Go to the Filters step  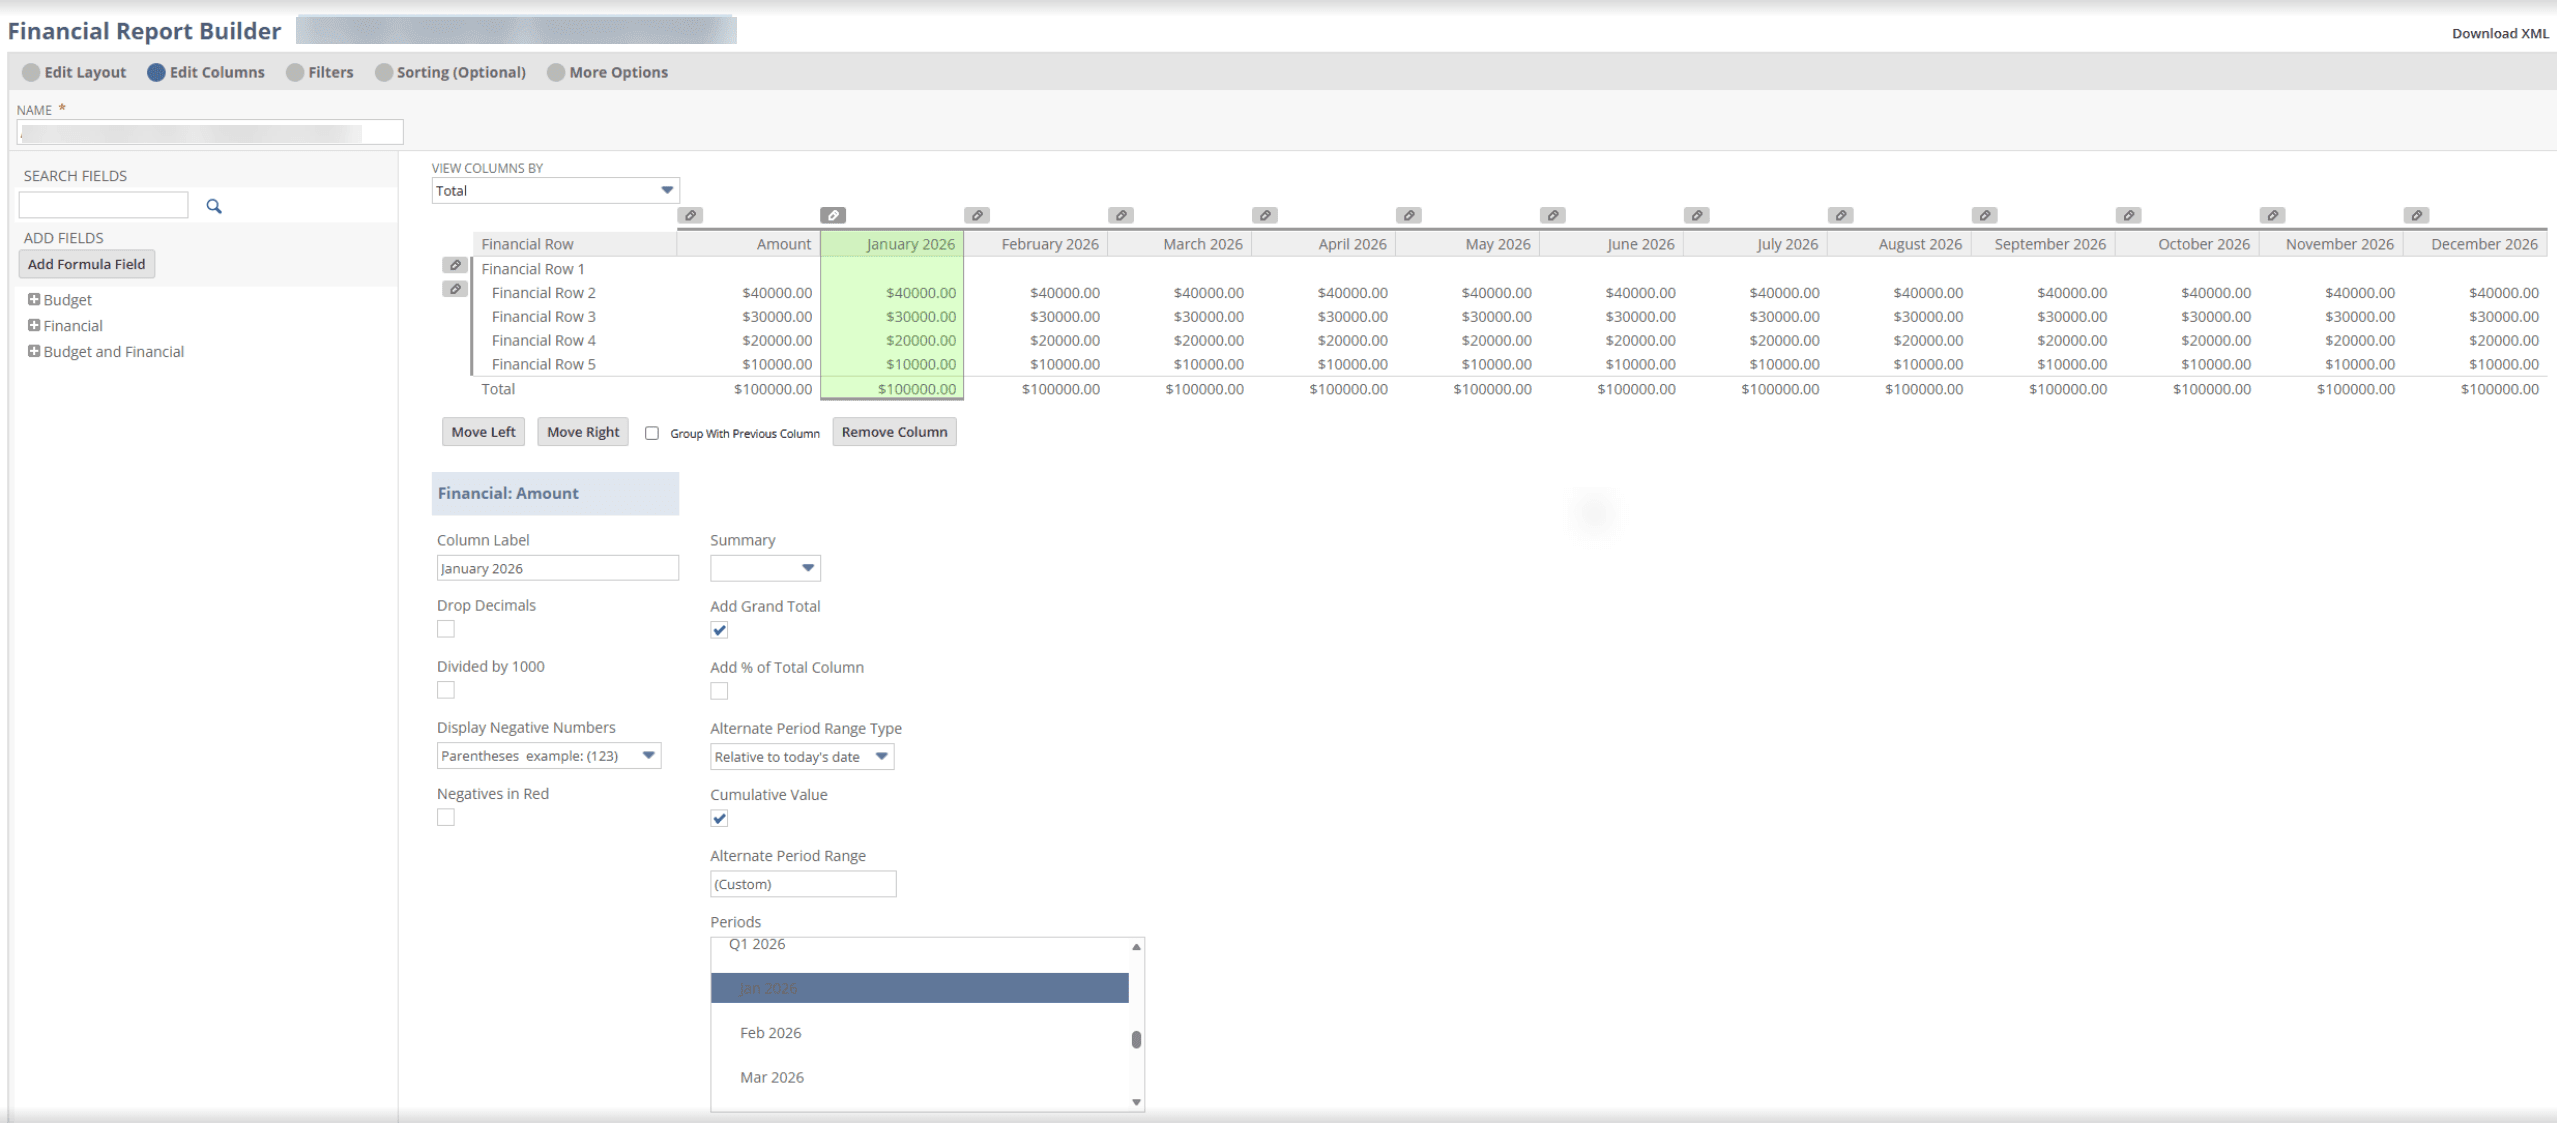point(320,72)
